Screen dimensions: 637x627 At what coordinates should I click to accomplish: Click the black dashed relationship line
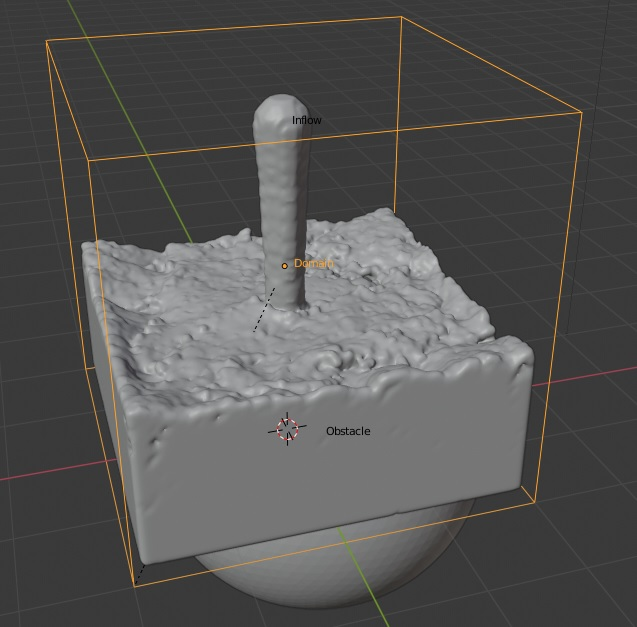click(263, 312)
